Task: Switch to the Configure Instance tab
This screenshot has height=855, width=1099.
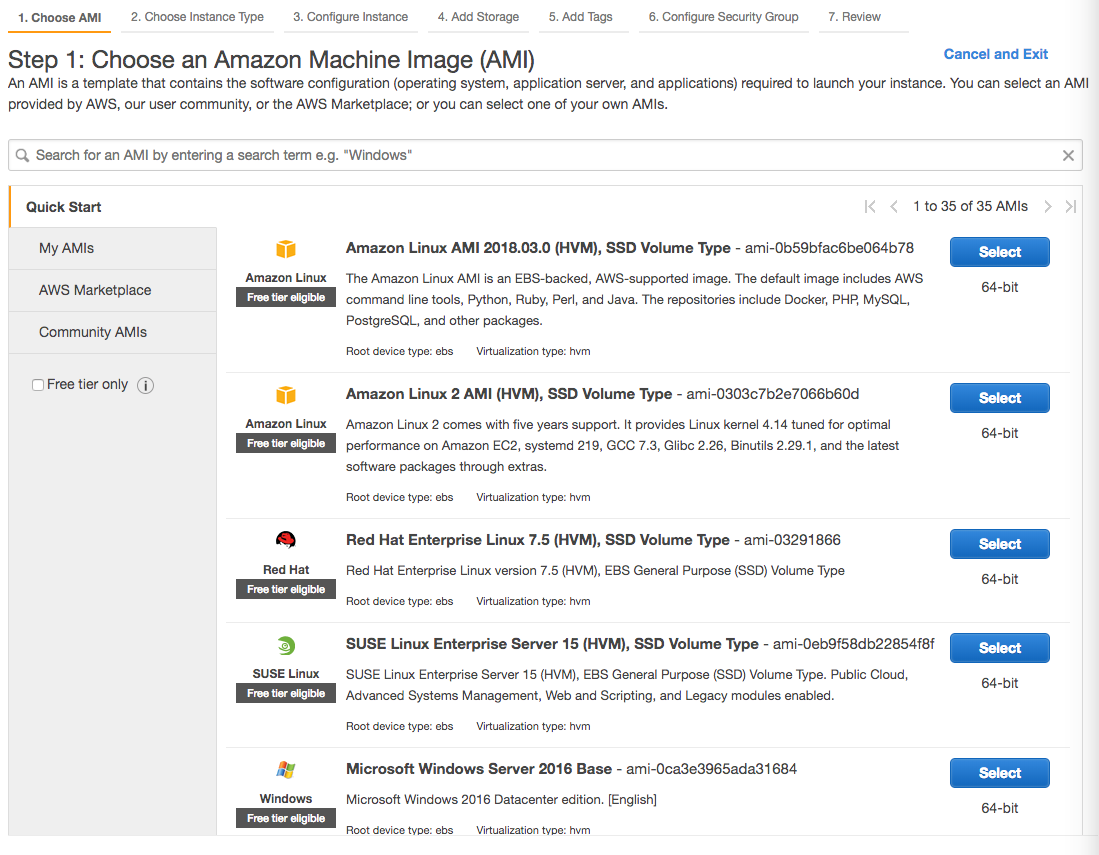Action: pyautogui.click(x=352, y=16)
